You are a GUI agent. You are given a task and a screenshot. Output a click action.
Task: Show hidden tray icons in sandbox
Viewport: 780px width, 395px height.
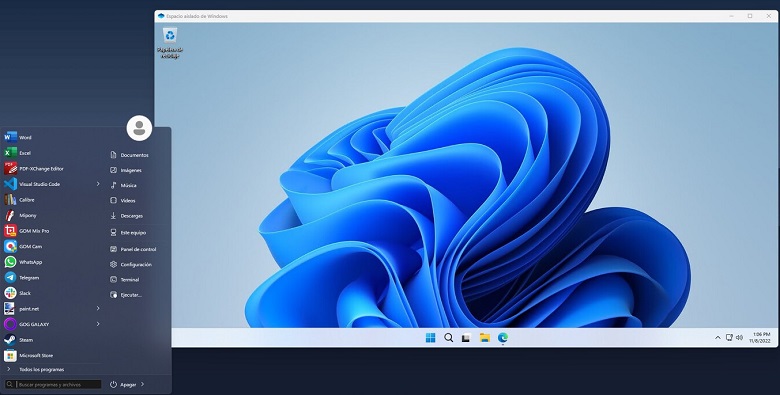pos(717,338)
